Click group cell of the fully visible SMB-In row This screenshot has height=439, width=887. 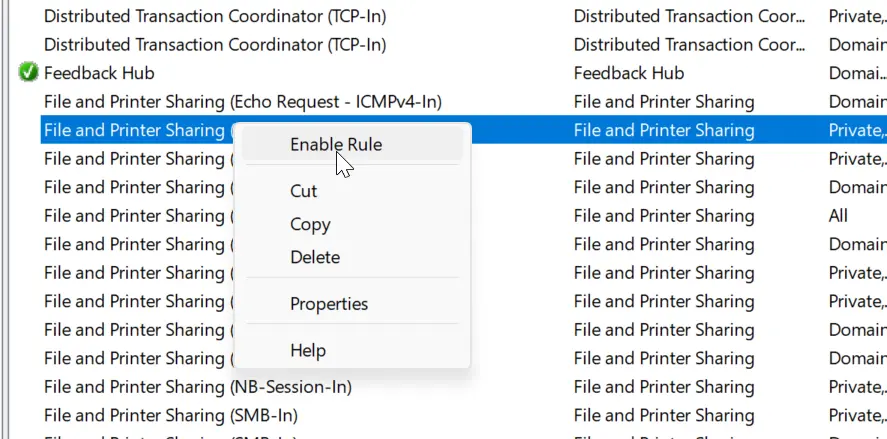(x=664, y=415)
